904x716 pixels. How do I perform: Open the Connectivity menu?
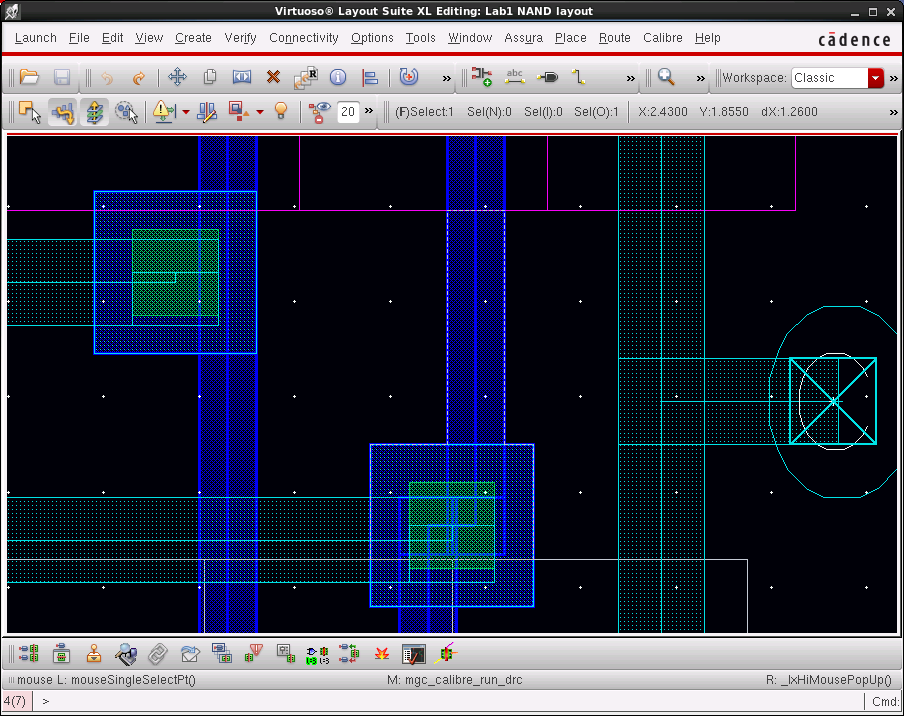coord(304,38)
